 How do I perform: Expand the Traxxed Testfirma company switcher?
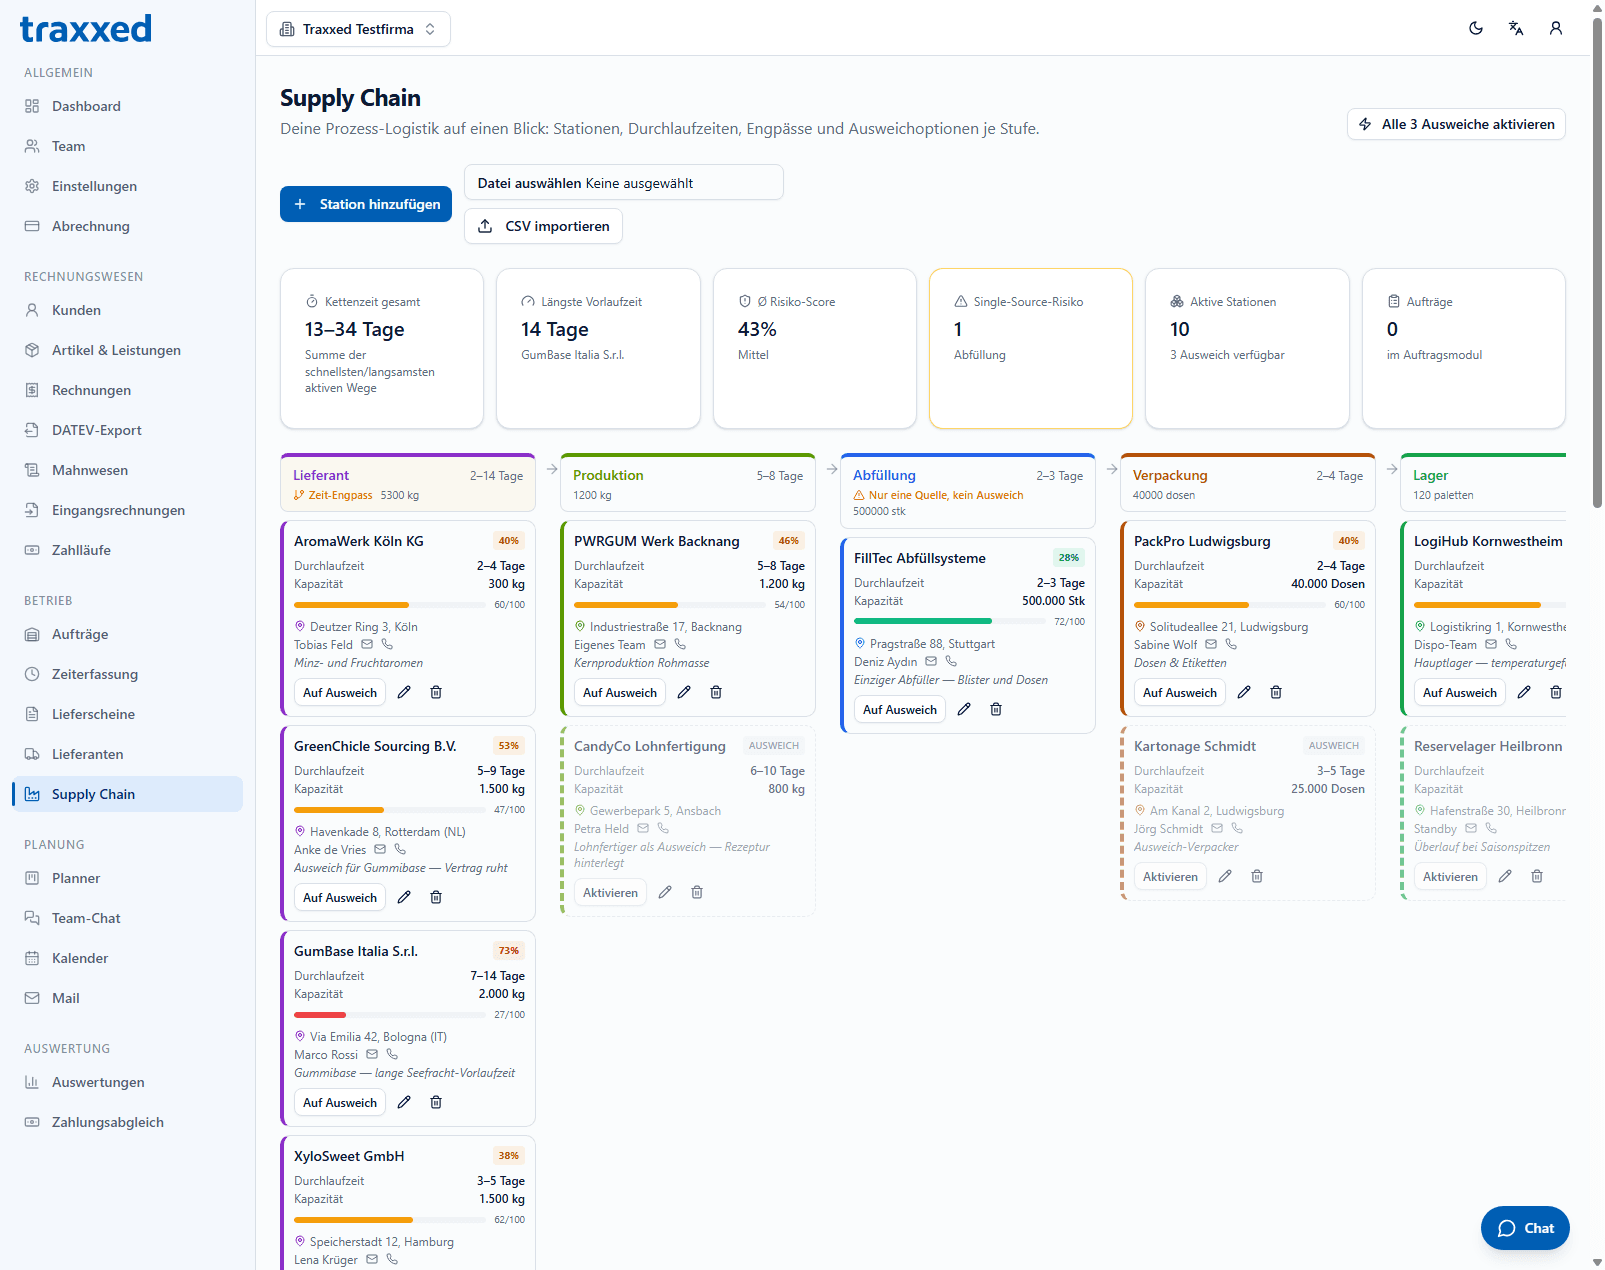358,29
